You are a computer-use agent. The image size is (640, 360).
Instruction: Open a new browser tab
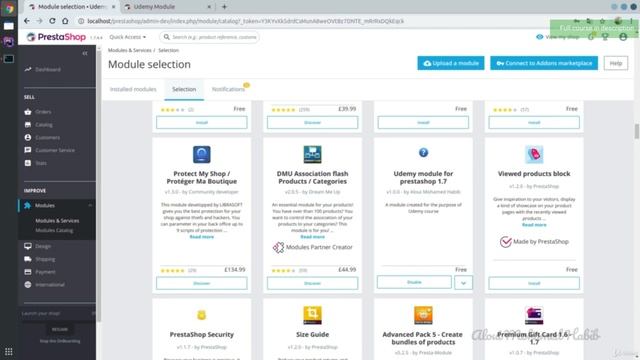coord(224,7)
